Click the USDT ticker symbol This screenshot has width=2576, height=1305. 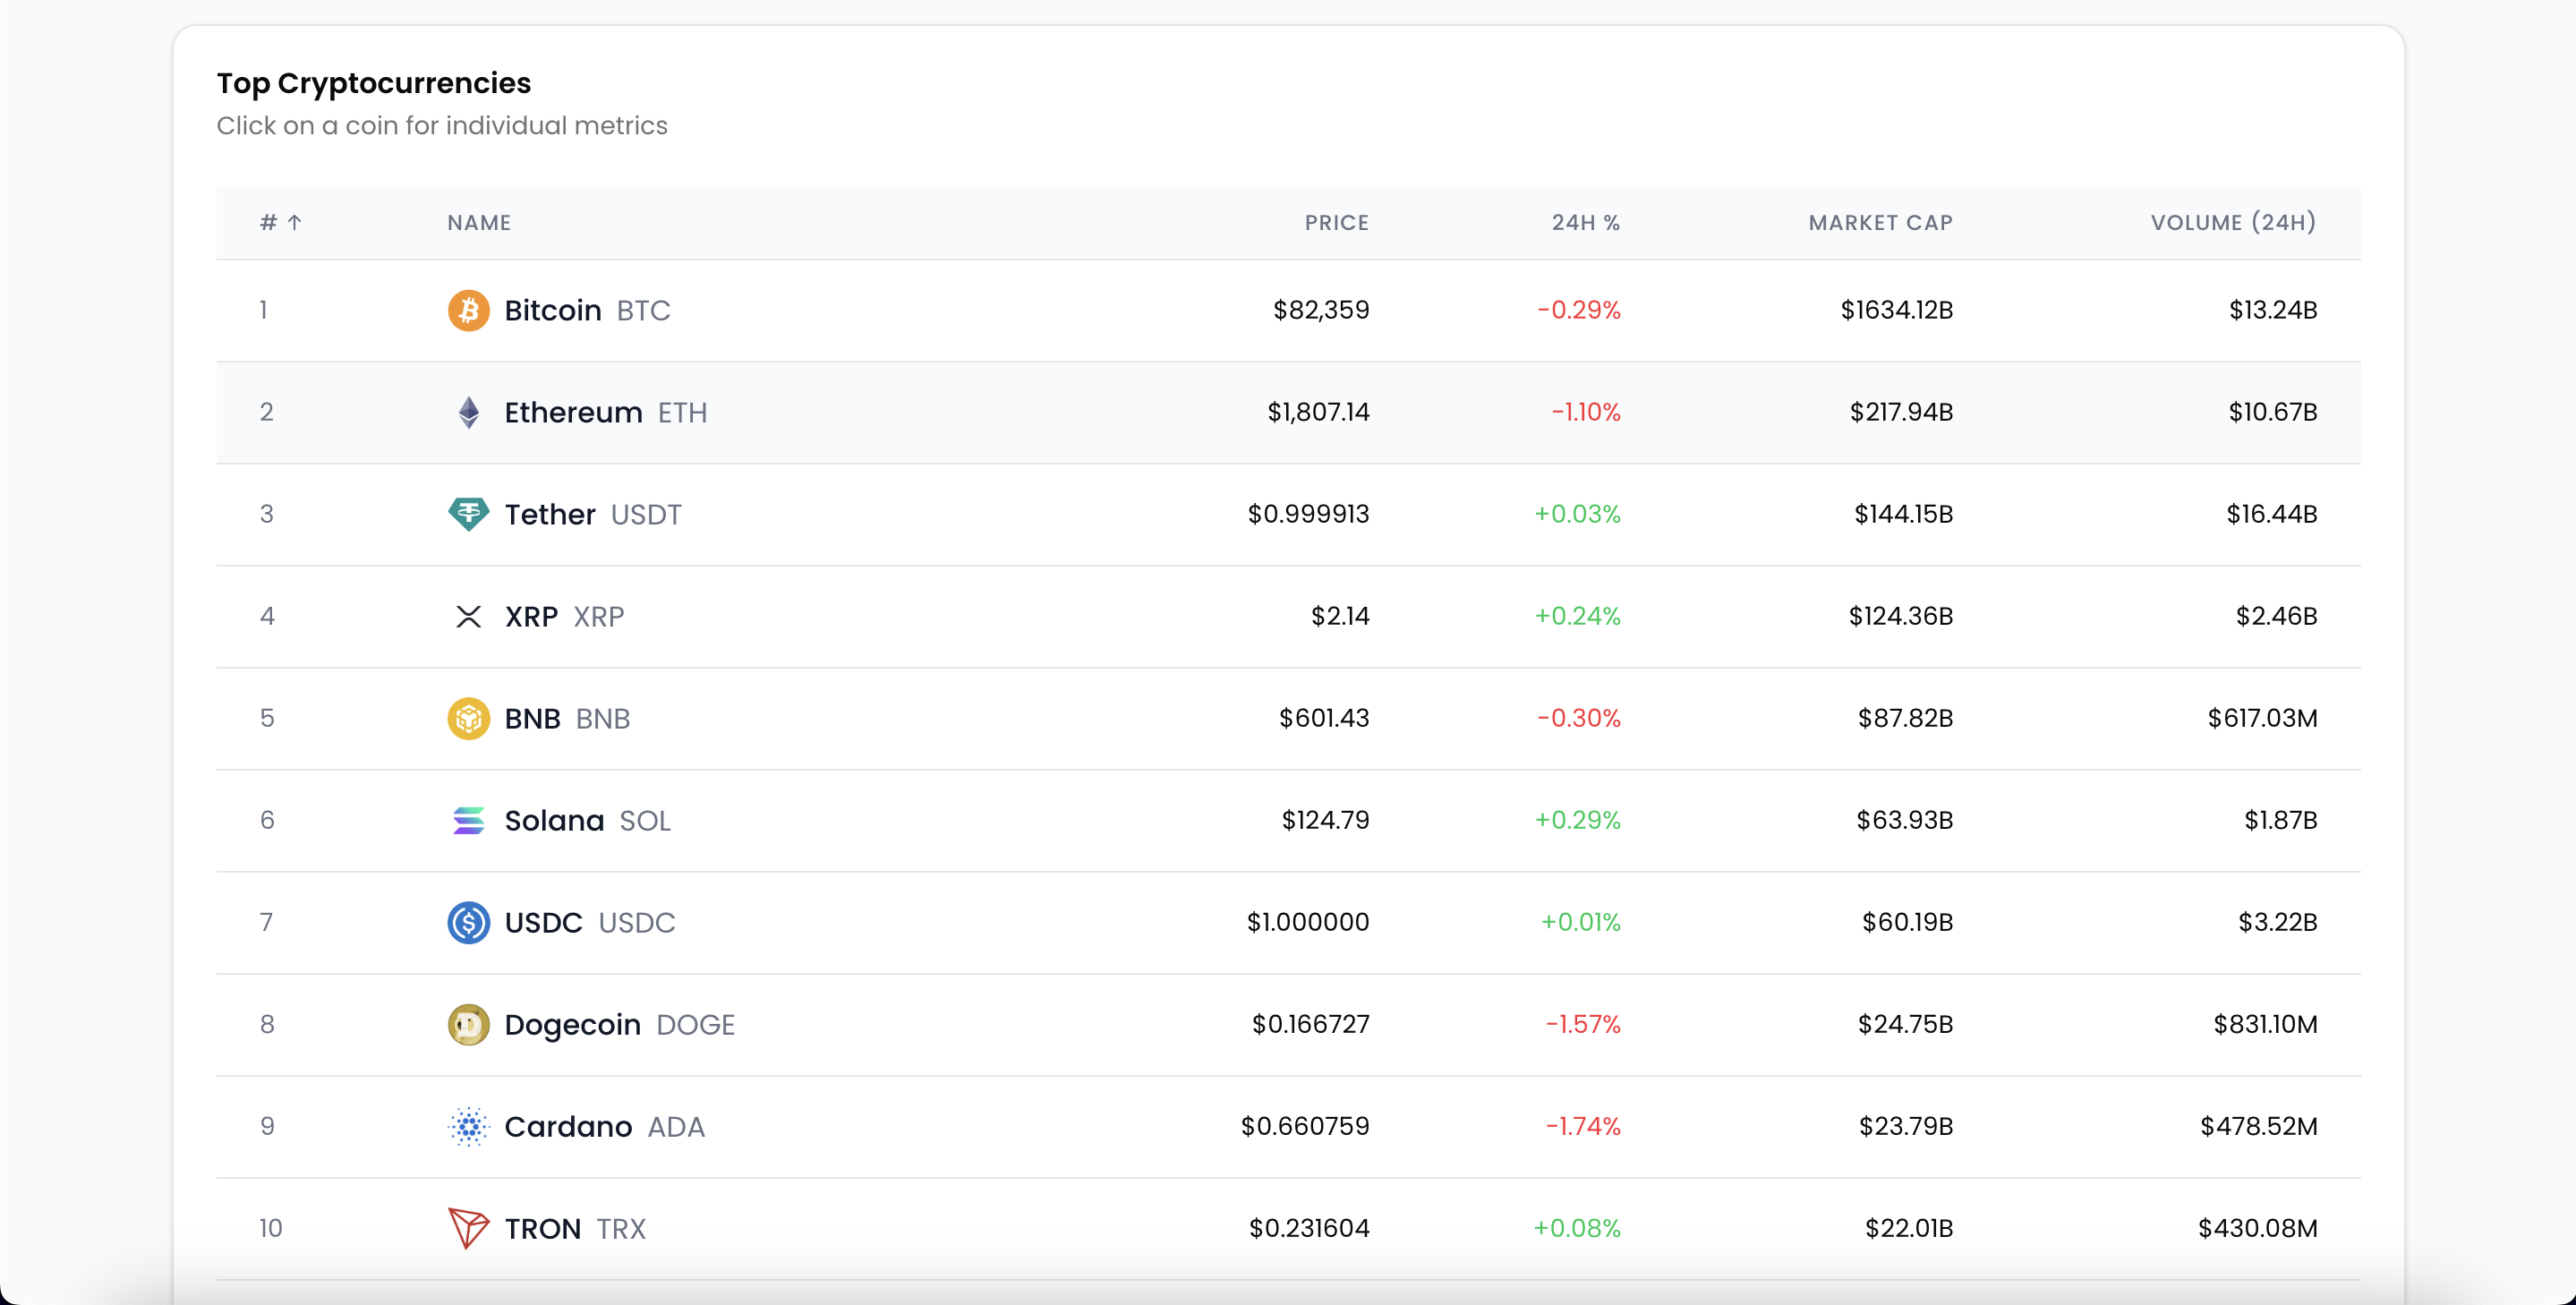[x=646, y=514]
